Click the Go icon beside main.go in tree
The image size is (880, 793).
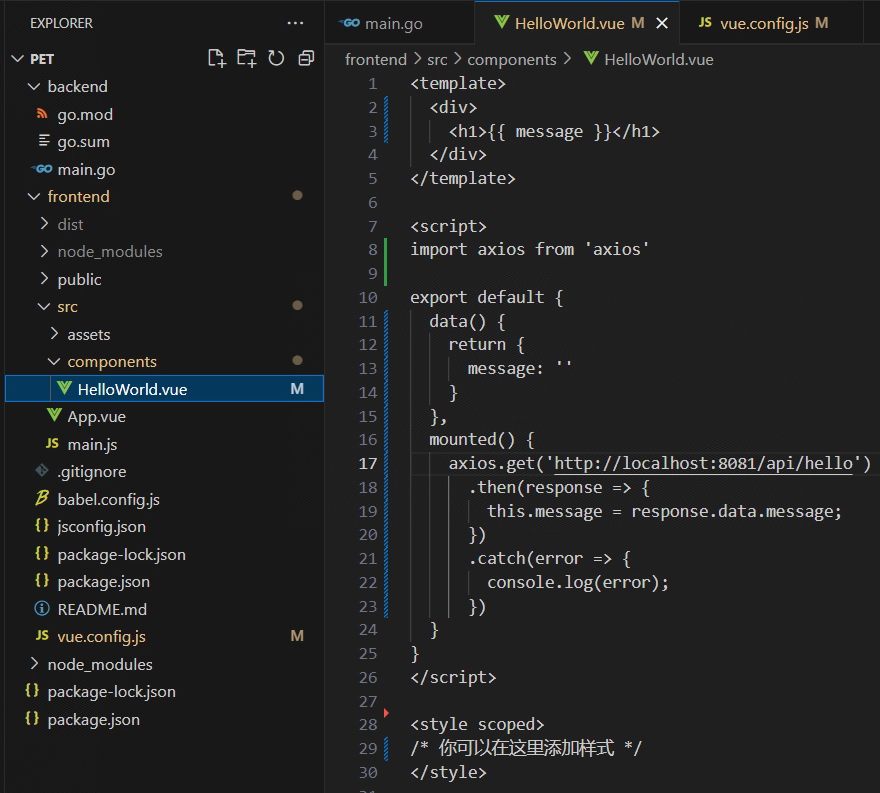click(x=42, y=168)
